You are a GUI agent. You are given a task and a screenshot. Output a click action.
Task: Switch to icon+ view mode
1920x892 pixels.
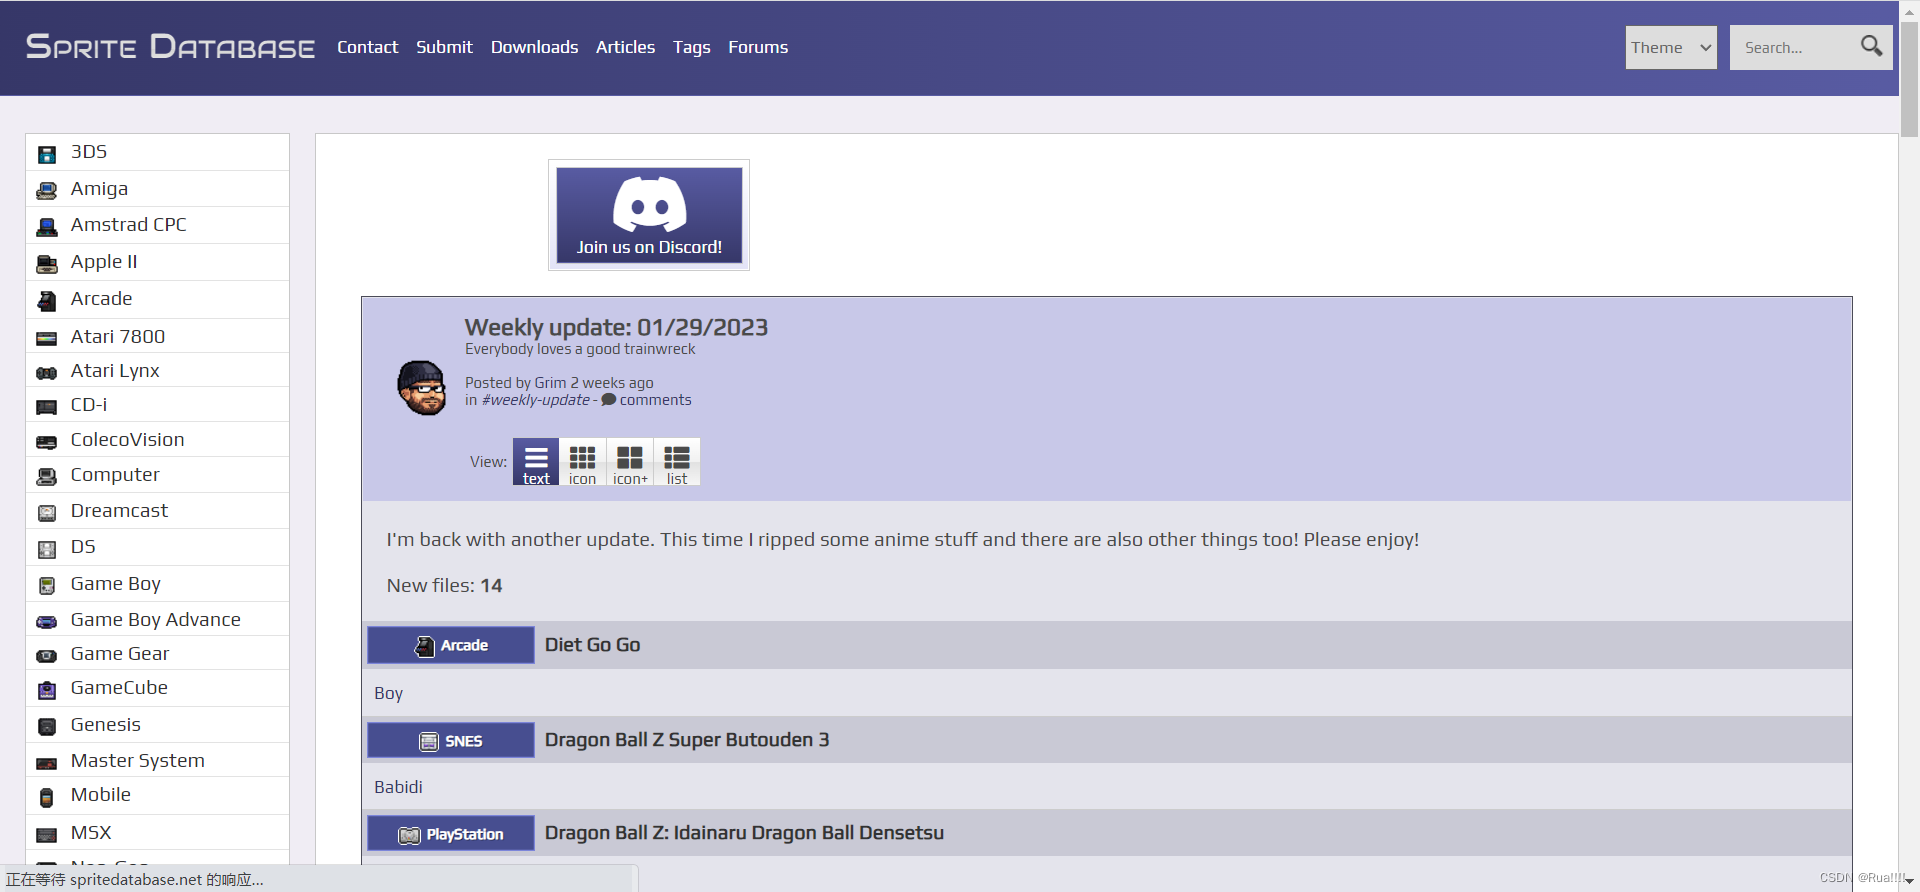[630, 462]
